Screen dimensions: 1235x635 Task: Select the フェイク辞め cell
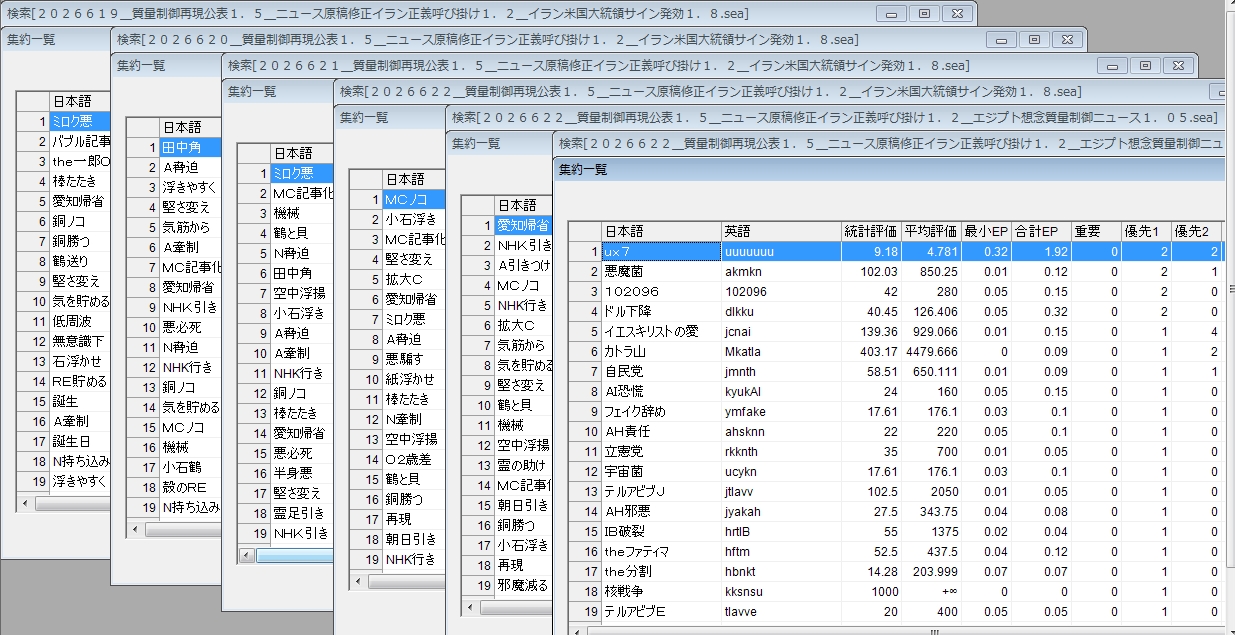tap(661, 410)
